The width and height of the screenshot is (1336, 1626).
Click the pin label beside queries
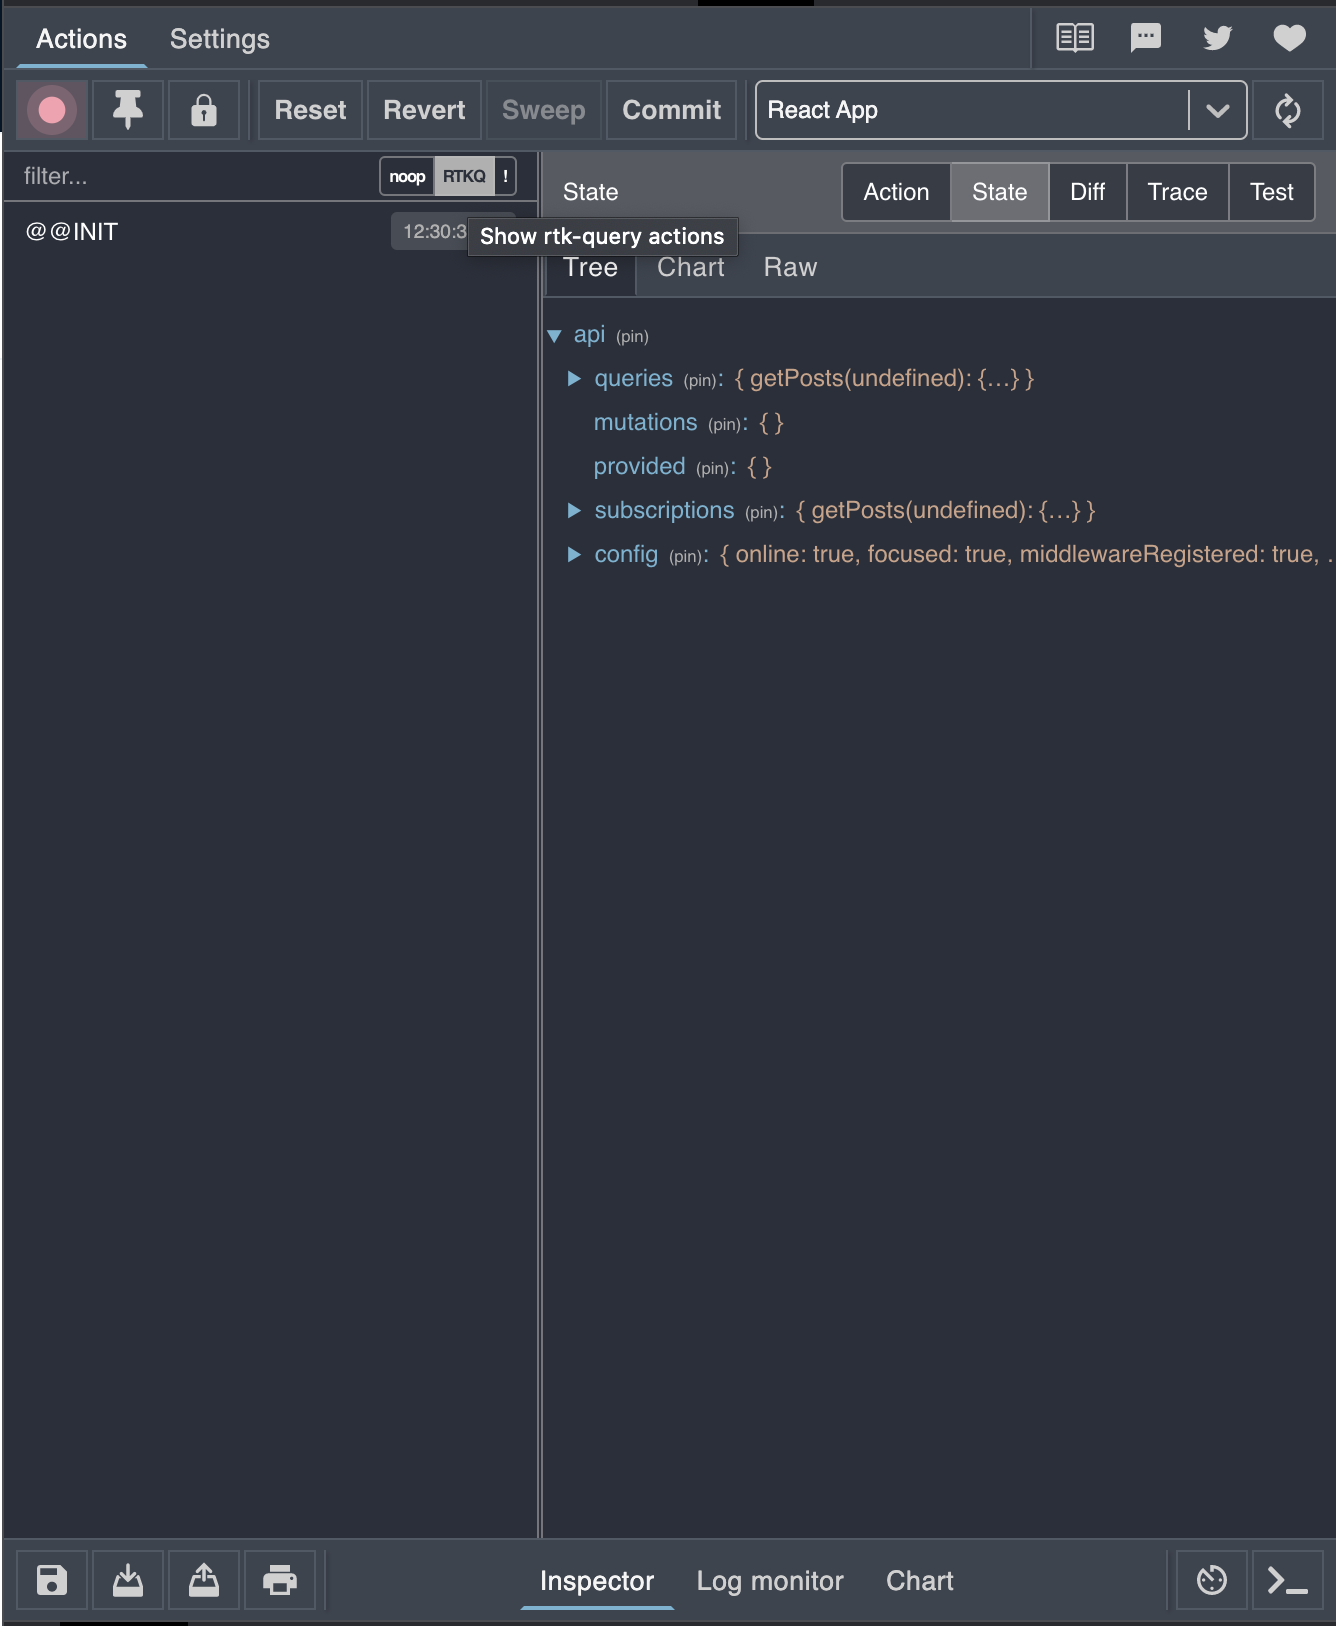point(700,381)
